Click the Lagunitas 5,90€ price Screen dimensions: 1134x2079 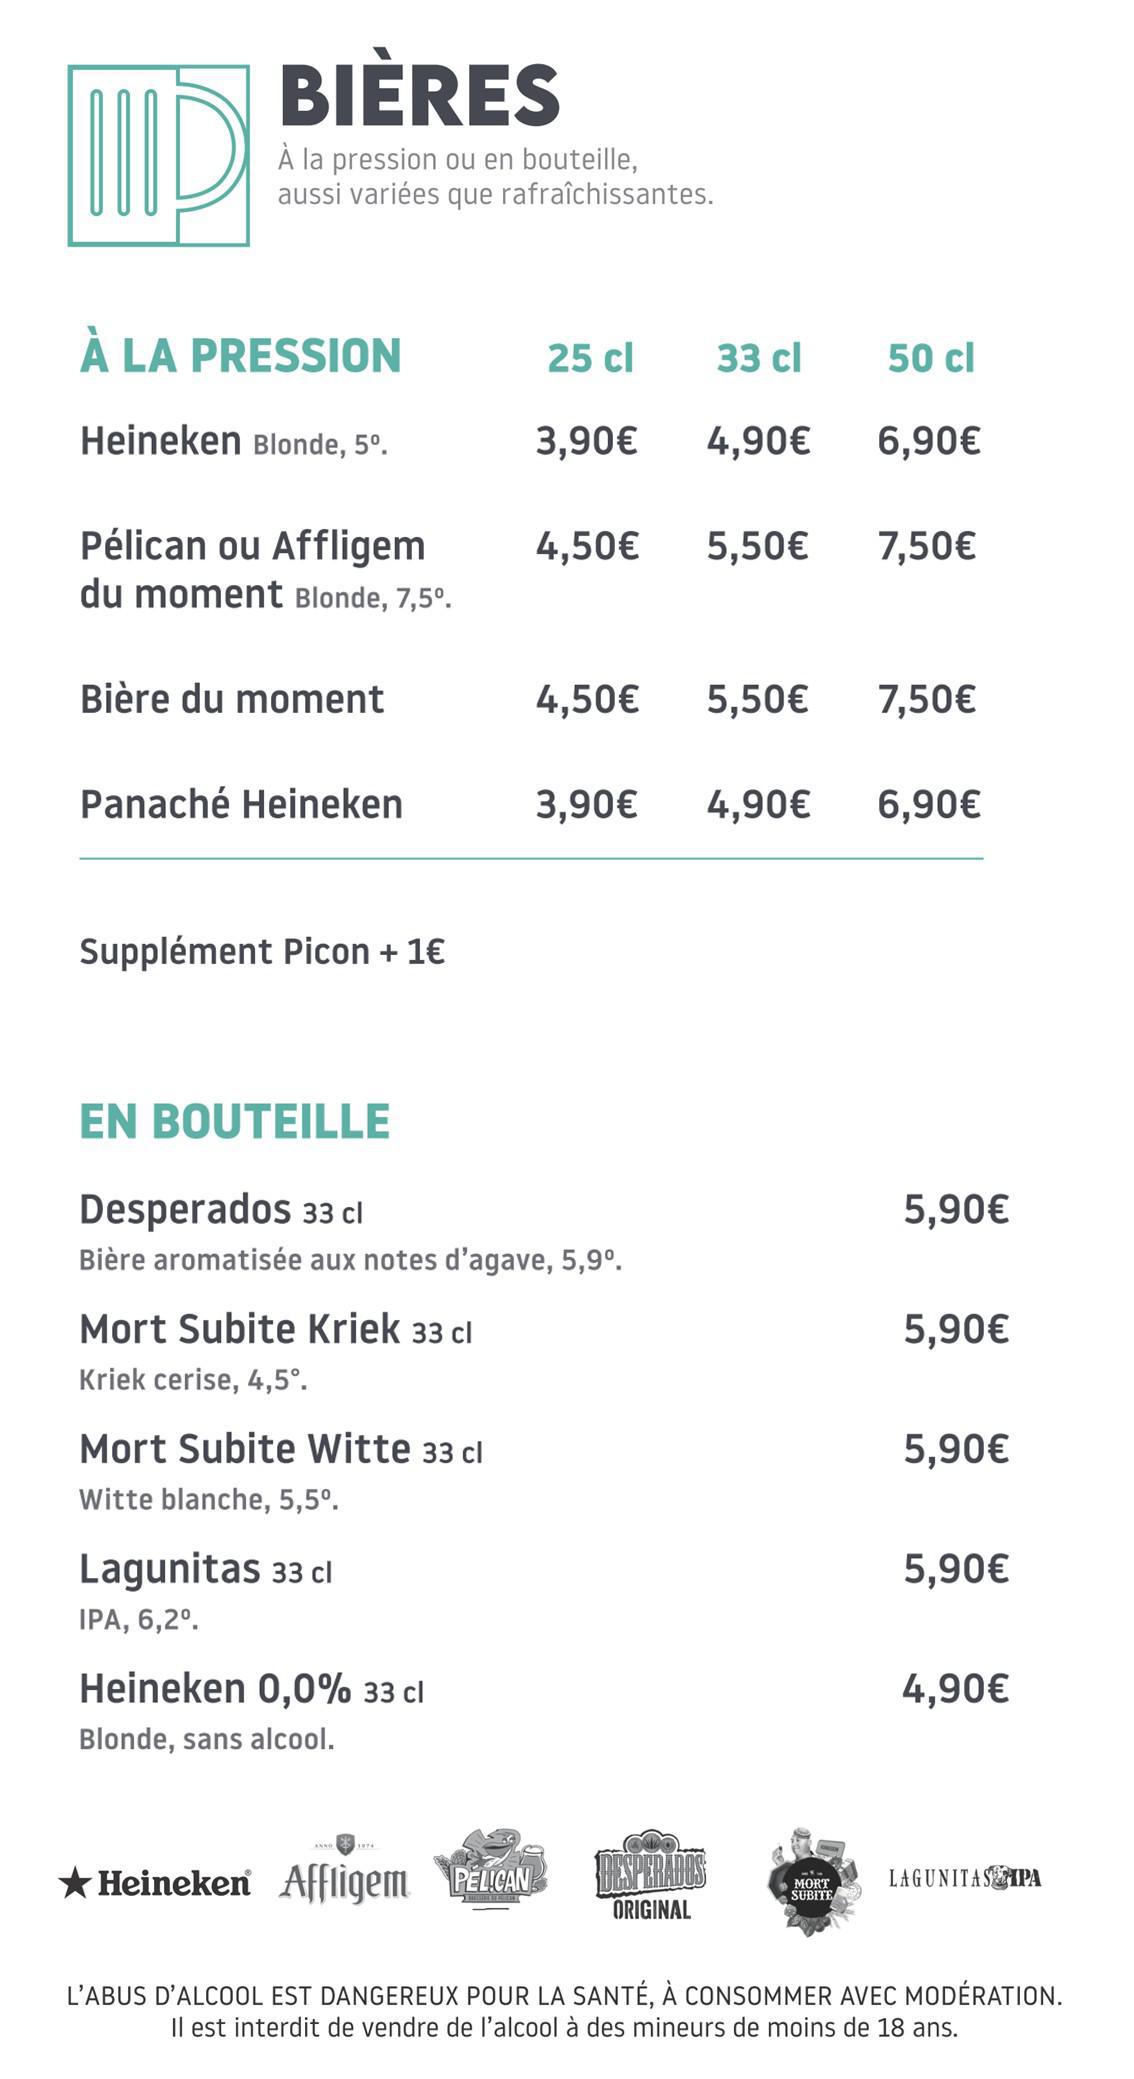point(956,1568)
